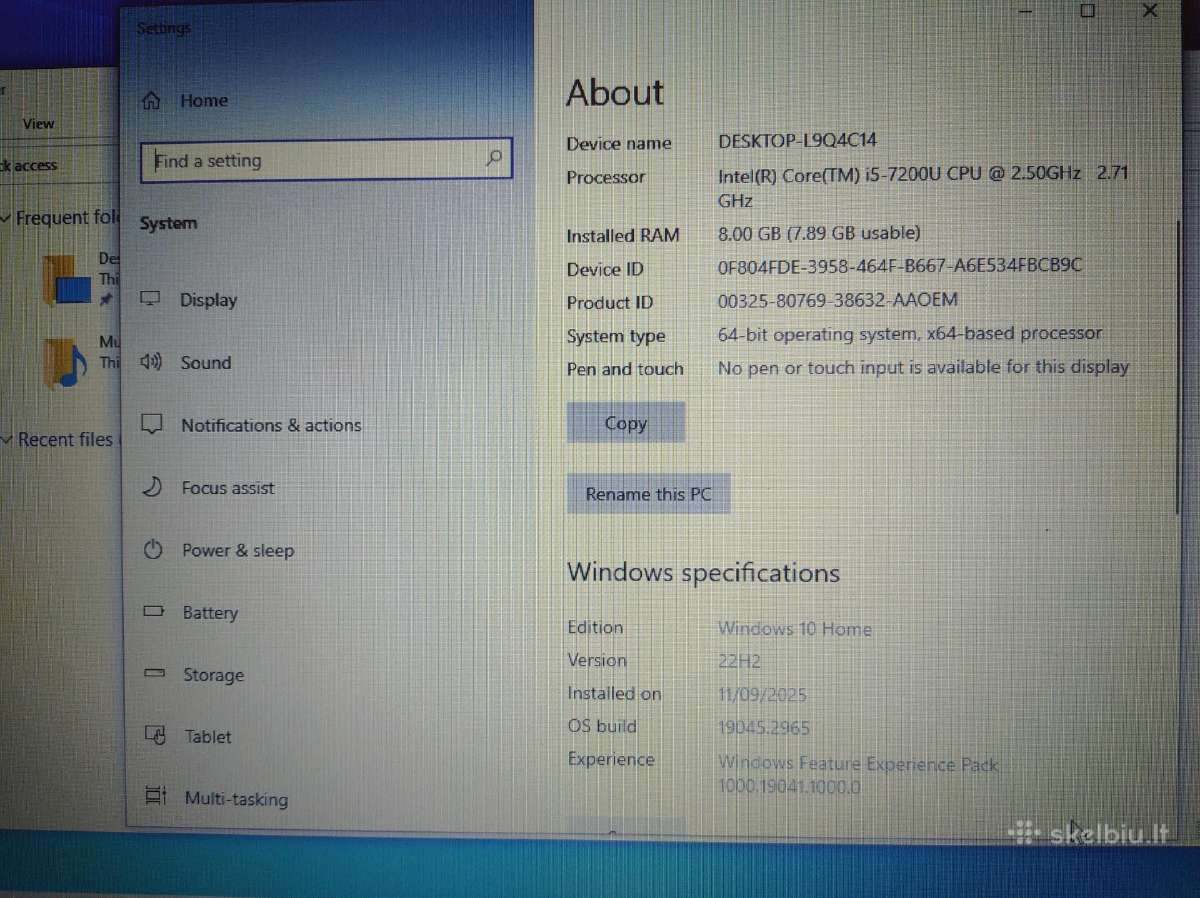Click the Settings page vertical scrollbar

[x=1178, y=365]
